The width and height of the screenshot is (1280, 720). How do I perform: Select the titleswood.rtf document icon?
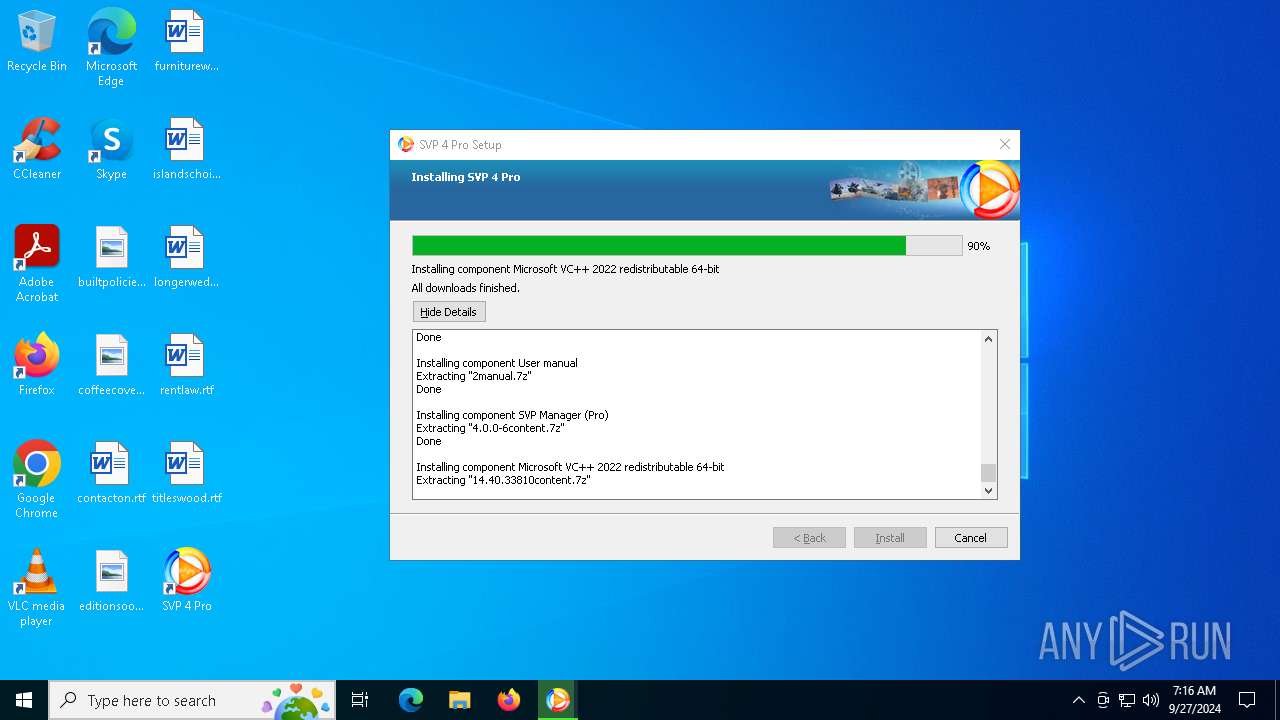tap(186, 474)
